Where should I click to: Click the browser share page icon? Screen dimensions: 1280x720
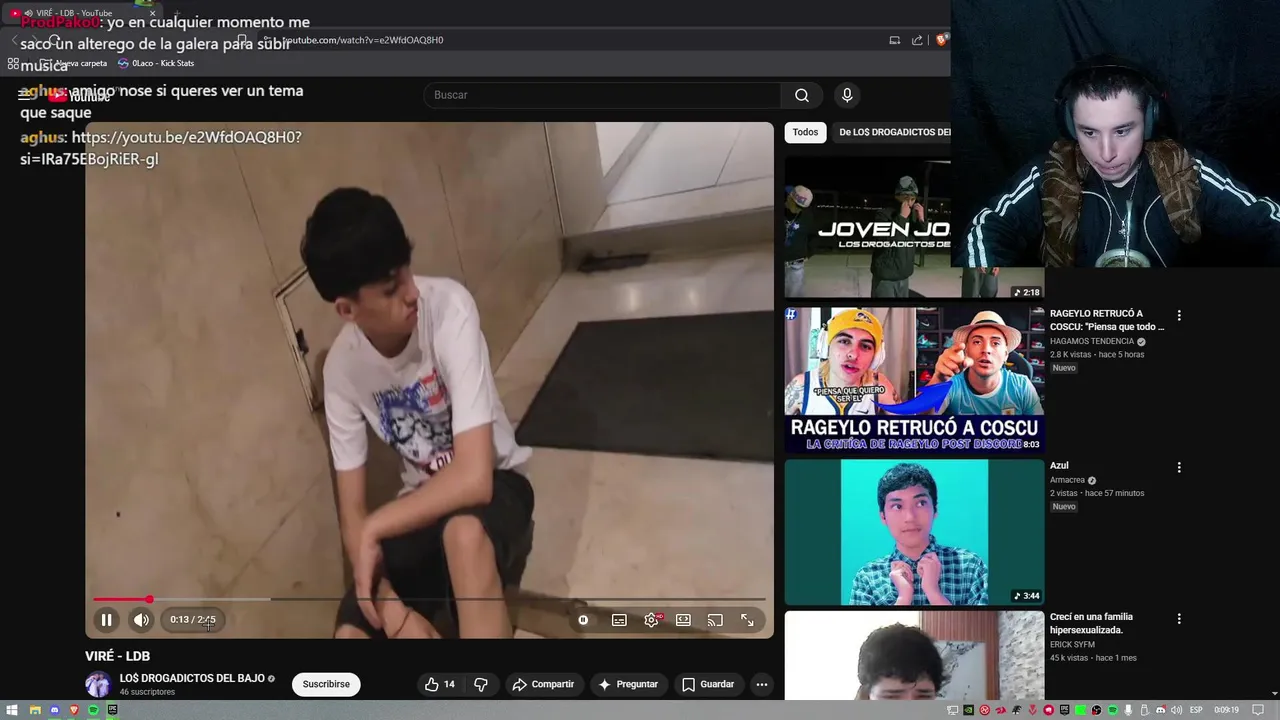pos(917,40)
